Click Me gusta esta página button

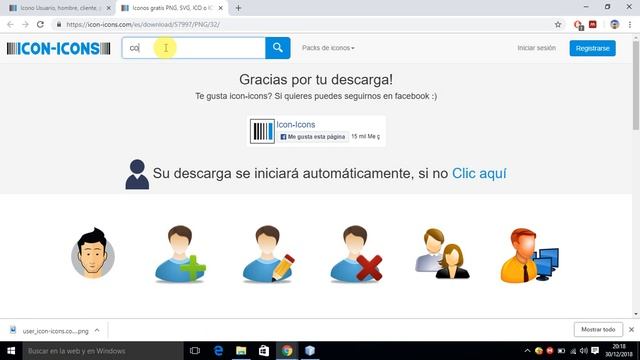click(x=313, y=137)
